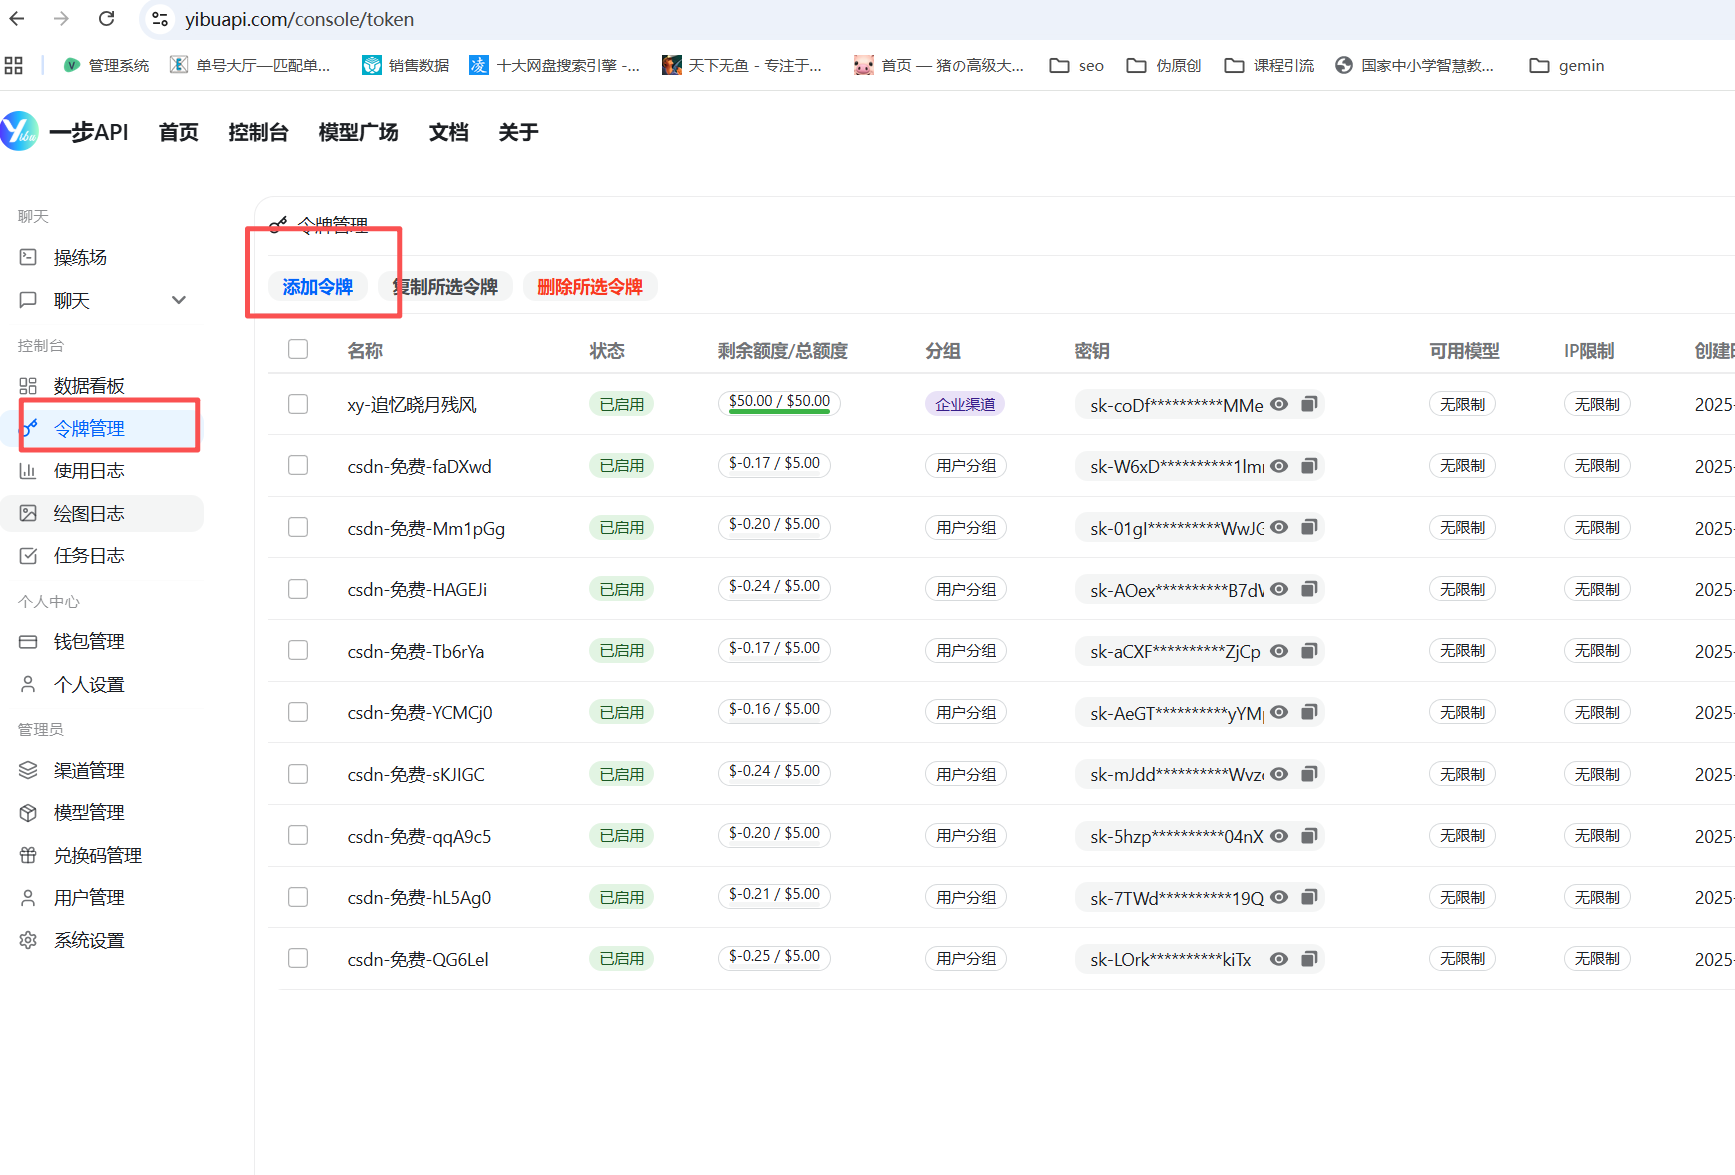Open the 销售数据 bookmark
Screen dimensions: 1735x1175
[406, 66]
